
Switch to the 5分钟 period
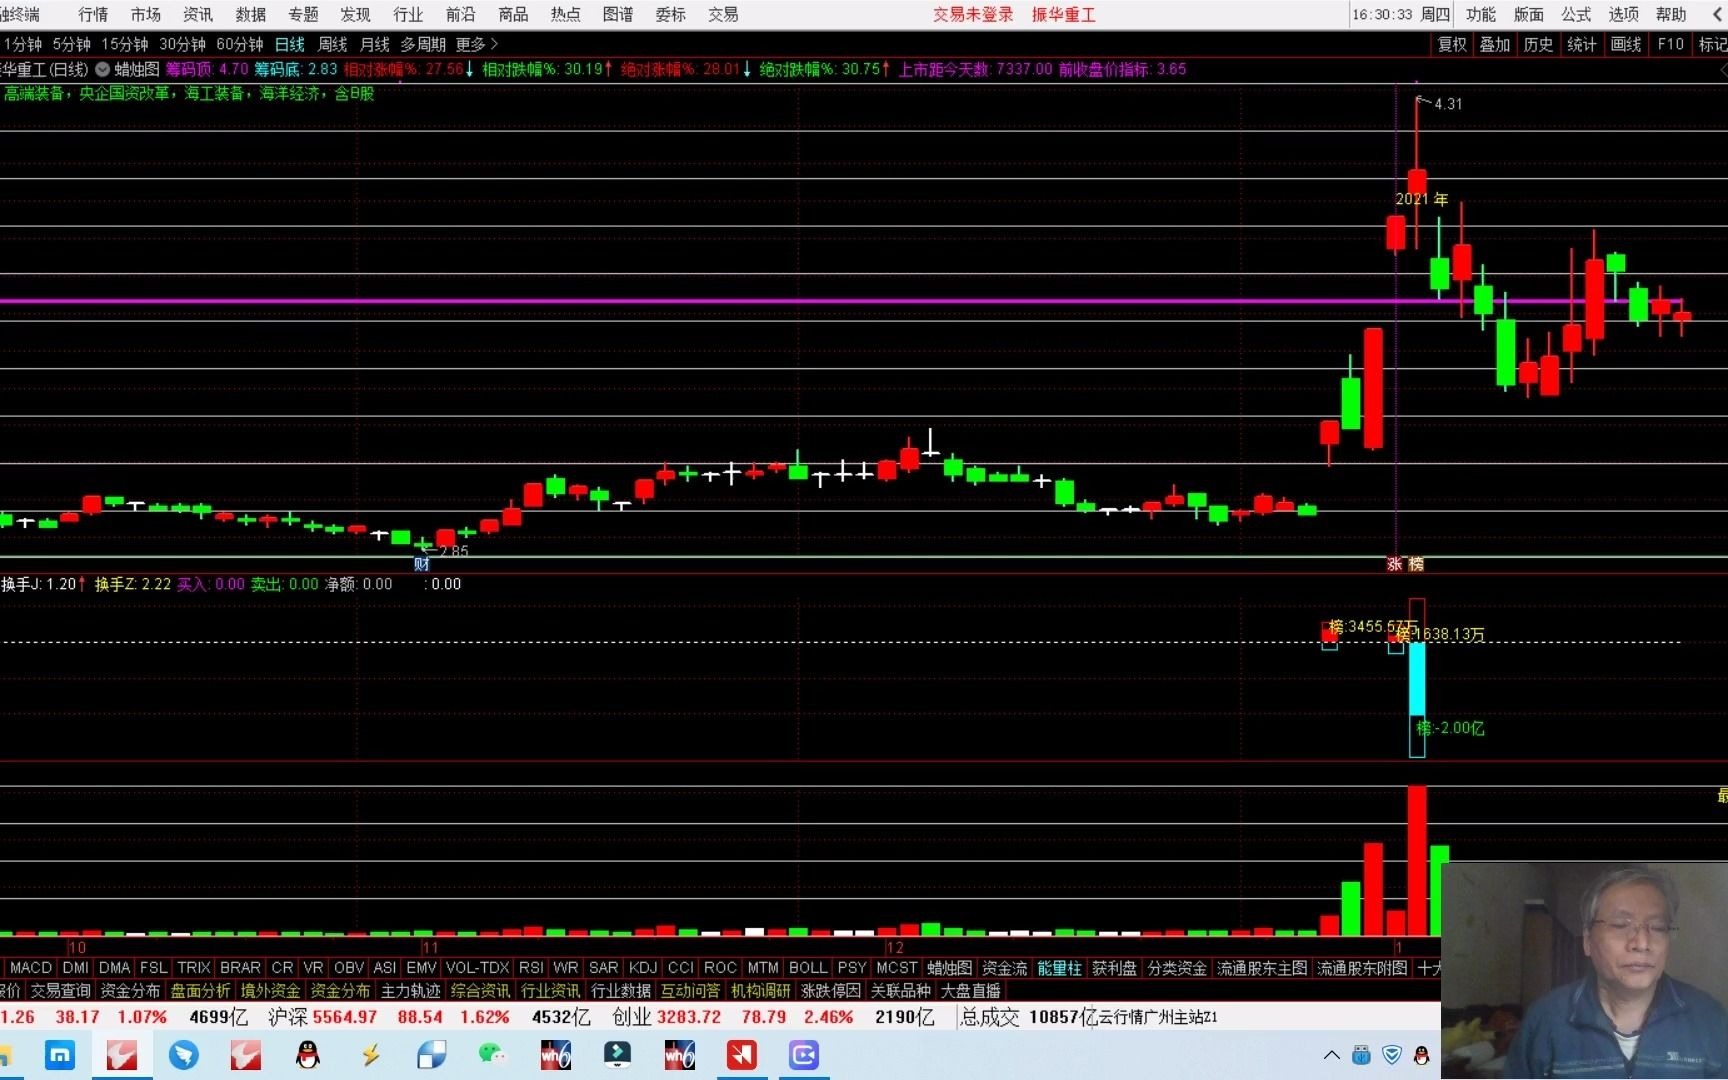(x=71, y=45)
